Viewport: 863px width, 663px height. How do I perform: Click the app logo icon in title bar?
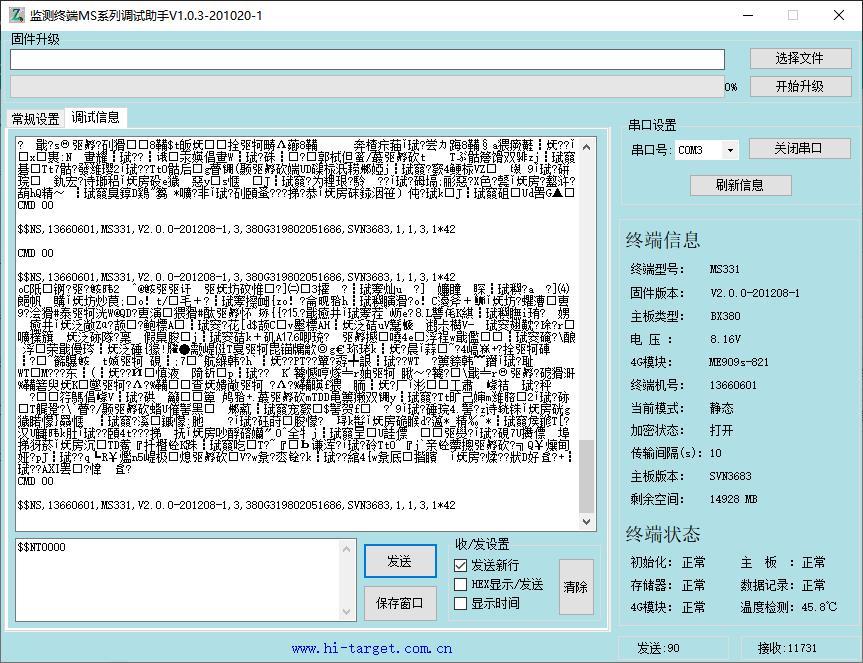(x=15, y=15)
